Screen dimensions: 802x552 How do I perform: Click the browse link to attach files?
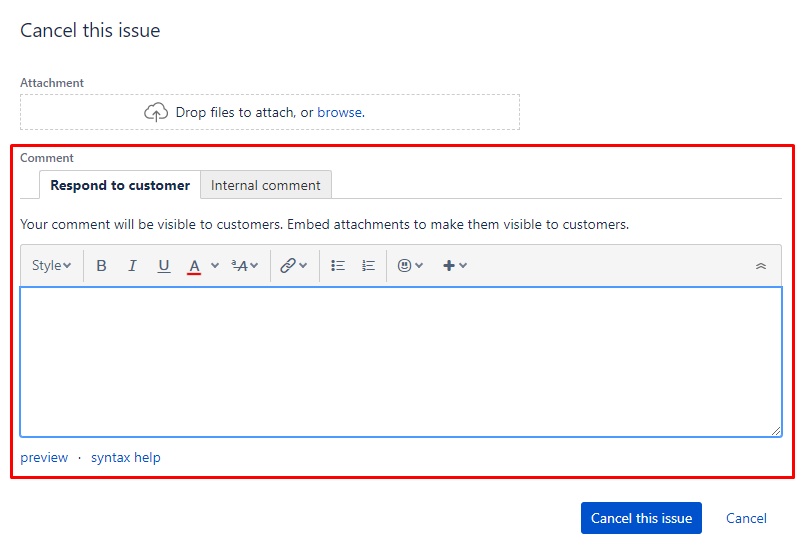coord(341,112)
